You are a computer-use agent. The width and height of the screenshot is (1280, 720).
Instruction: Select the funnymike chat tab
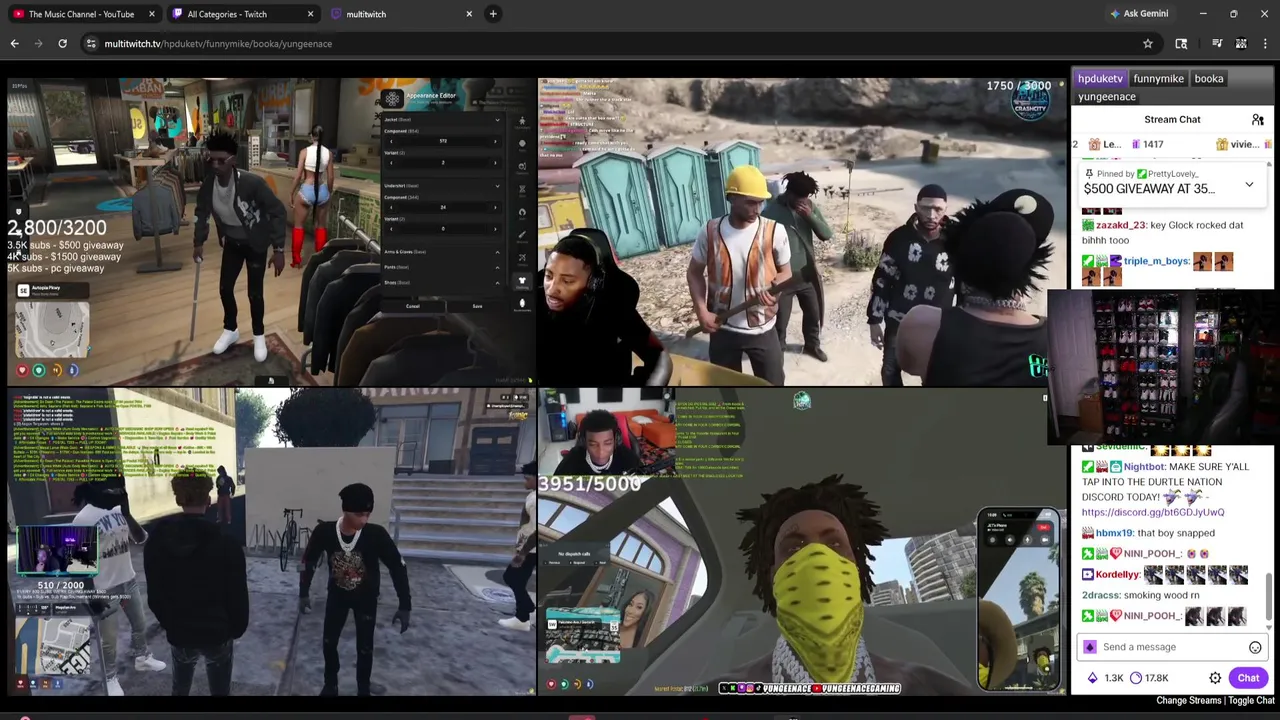(1158, 78)
